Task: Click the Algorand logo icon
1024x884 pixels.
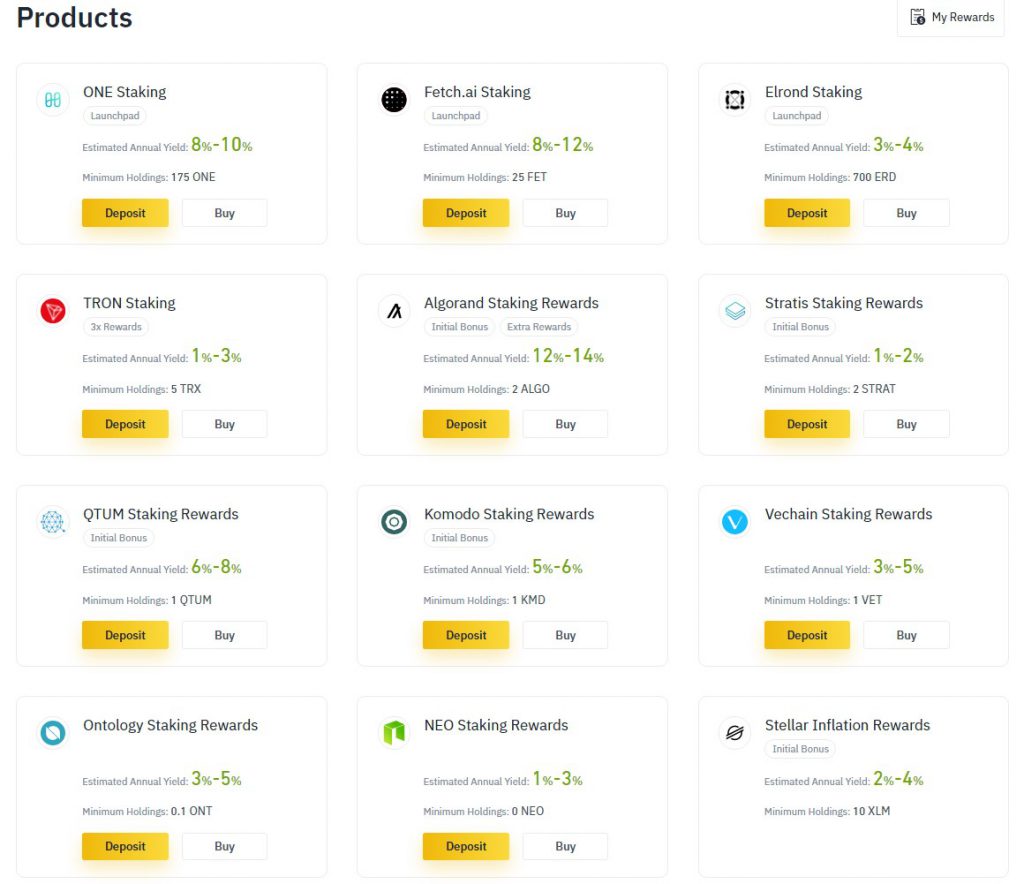Action: pyautogui.click(x=394, y=311)
